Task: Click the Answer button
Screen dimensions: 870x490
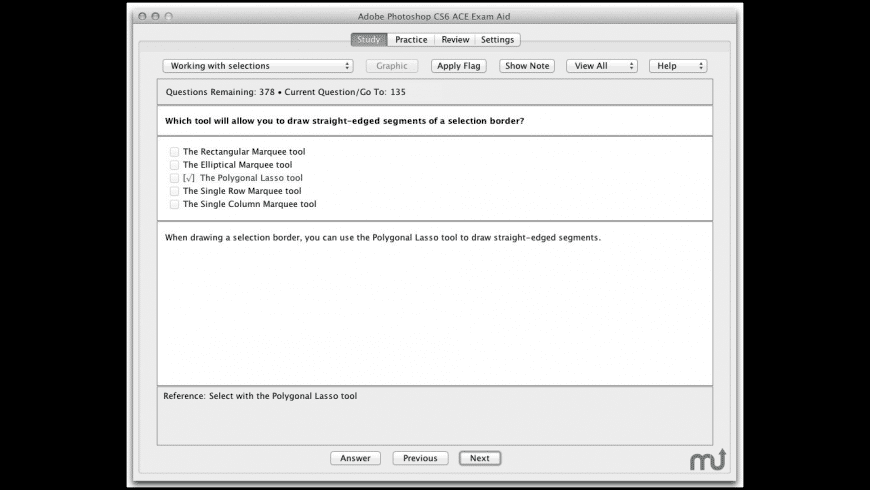Action: 355,458
